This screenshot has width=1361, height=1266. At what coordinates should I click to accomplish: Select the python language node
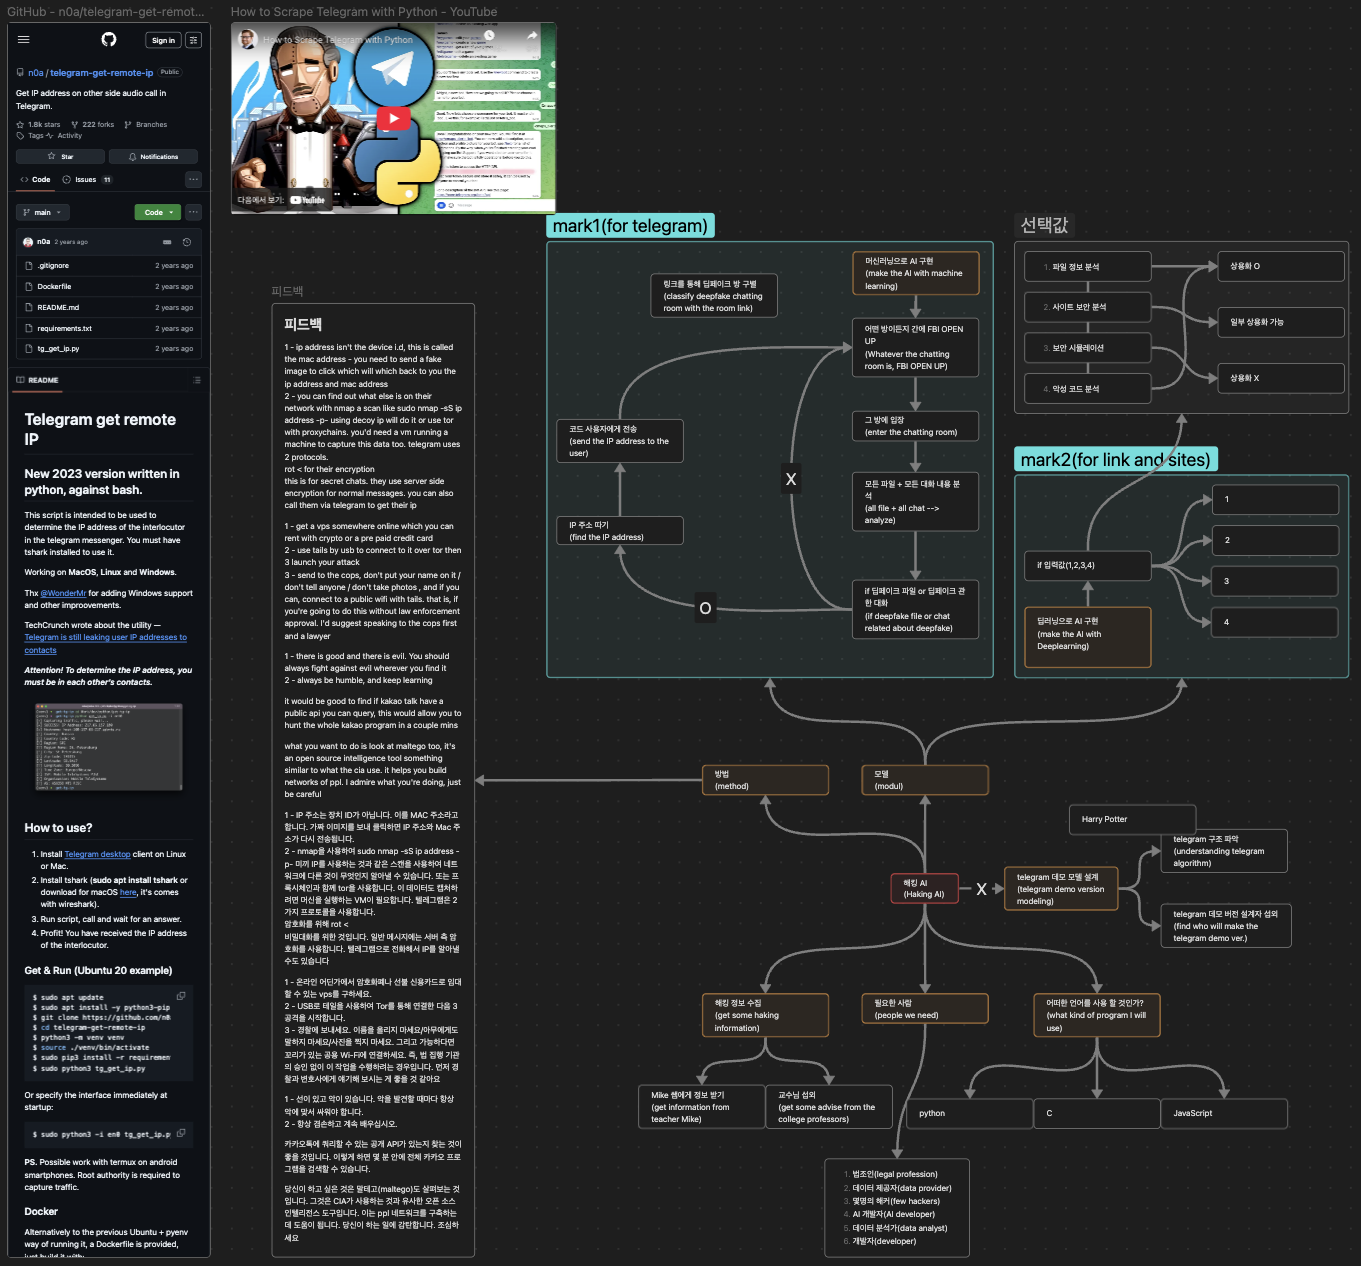tap(969, 1113)
